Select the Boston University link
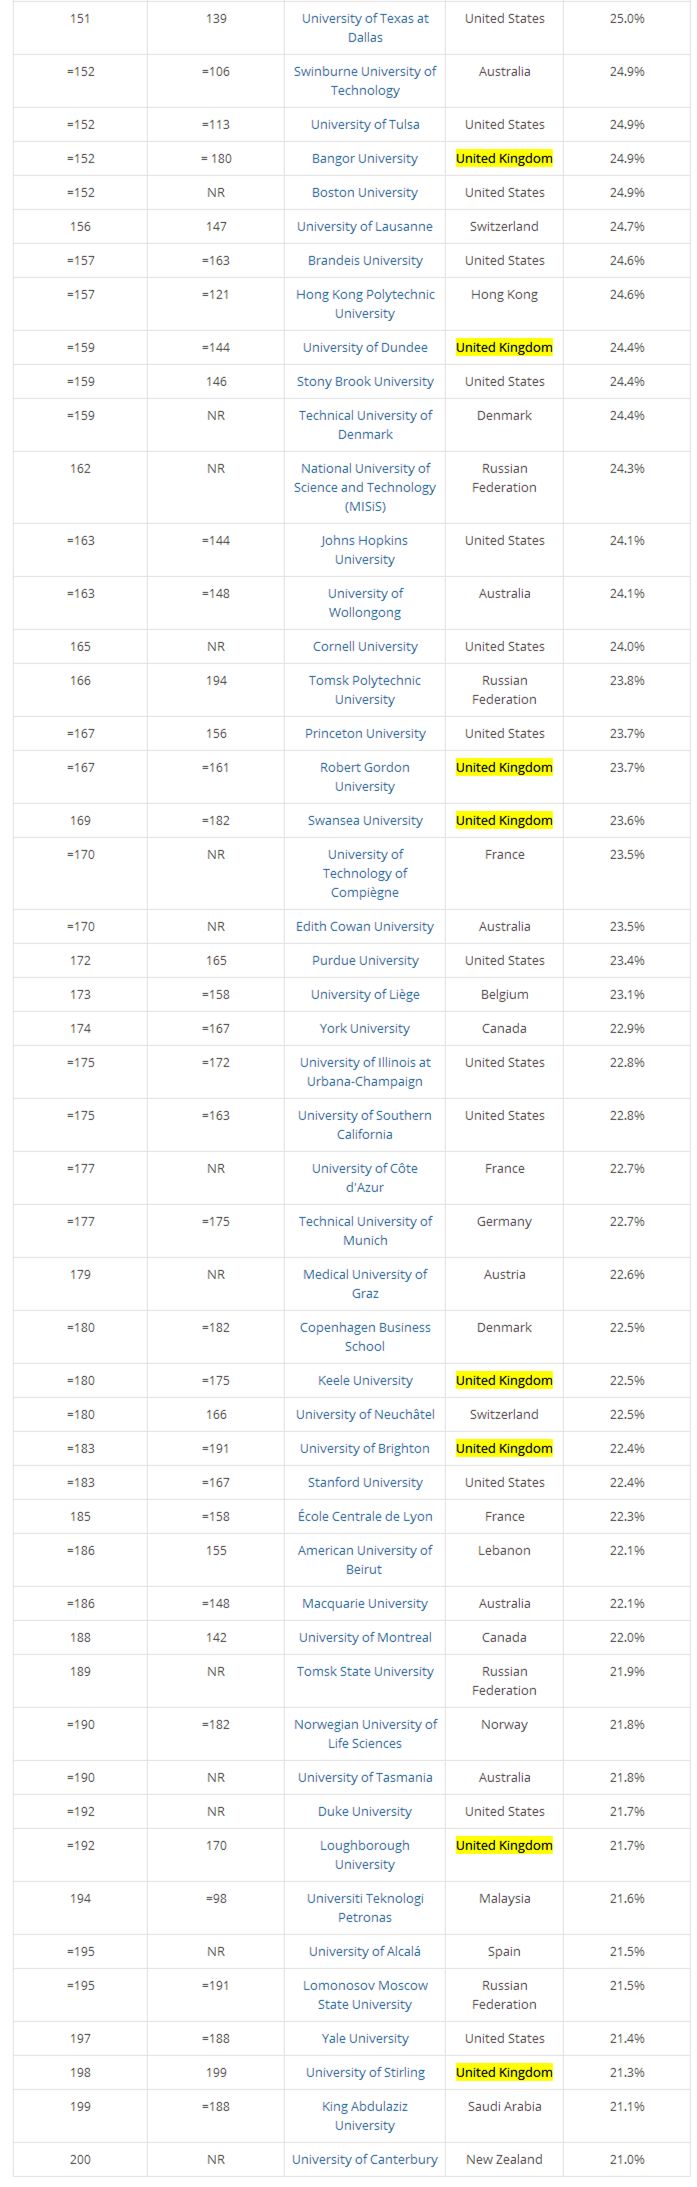Viewport: 697px width, 2187px height. click(x=365, y=192)
